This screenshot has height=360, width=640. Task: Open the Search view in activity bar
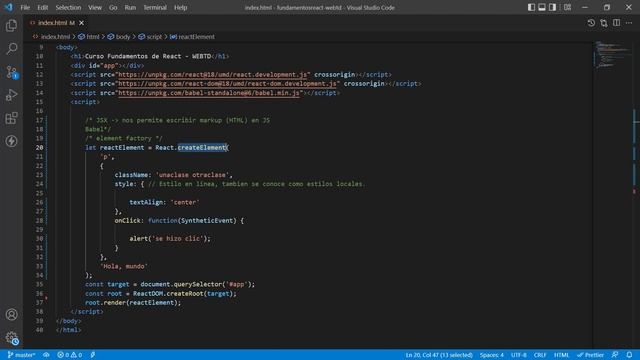tap(11, 49)
